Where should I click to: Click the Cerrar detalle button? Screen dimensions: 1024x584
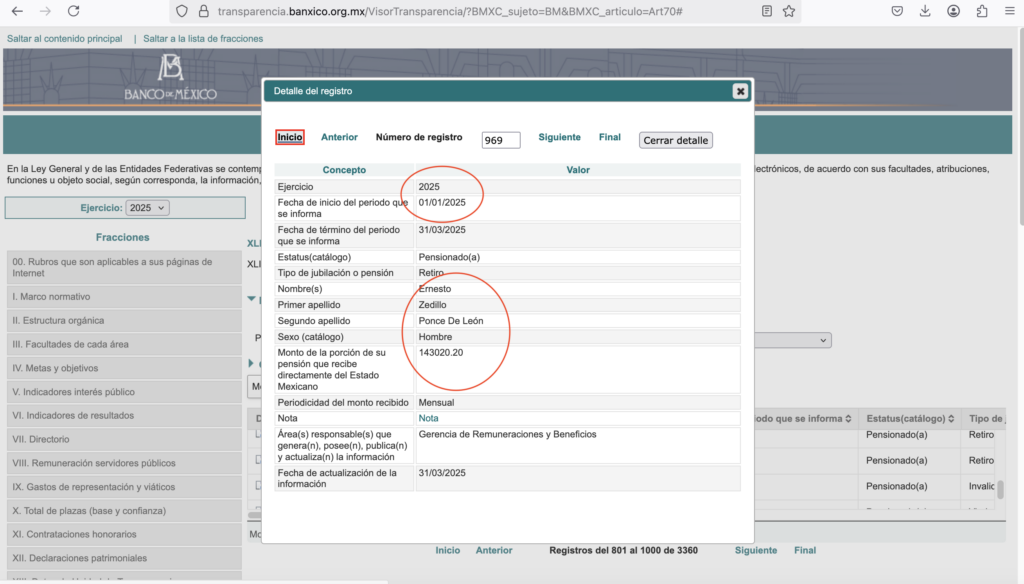(x=676, y=140)
